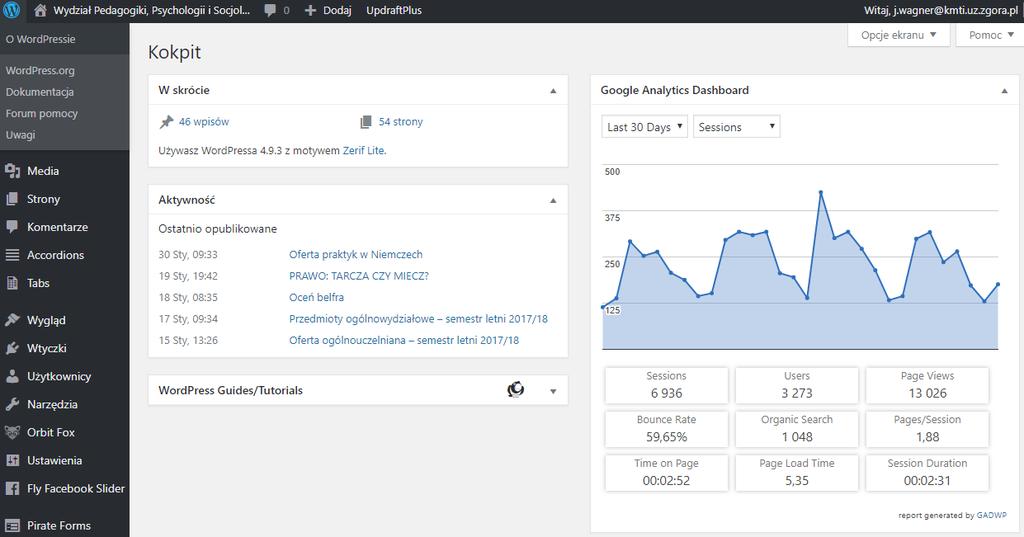Image resolution: width=1024 pixels, height=537 pixels.
Task: Open the Witaj j.wagner account menu
Action: [940, 10]
